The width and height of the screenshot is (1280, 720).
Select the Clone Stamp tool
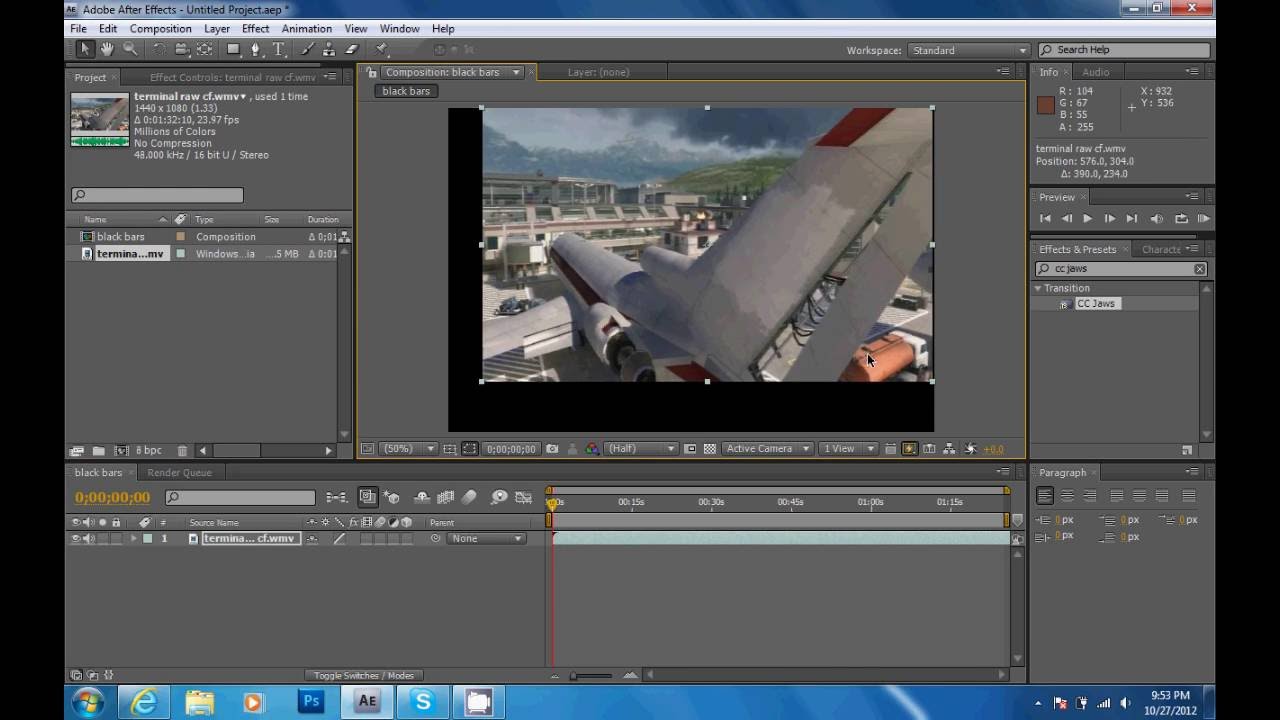coord(330,49)
